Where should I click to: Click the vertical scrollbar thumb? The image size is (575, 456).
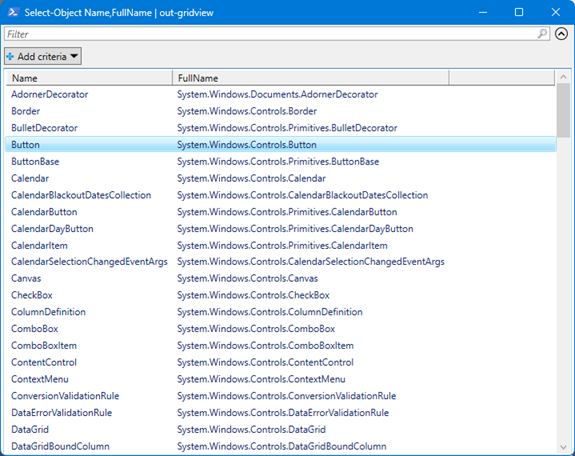pos(563,110)
